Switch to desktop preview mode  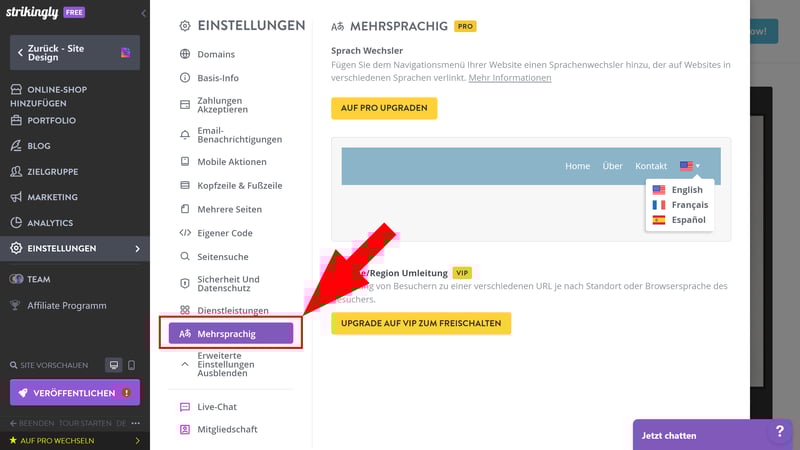[x=114, y=365]
